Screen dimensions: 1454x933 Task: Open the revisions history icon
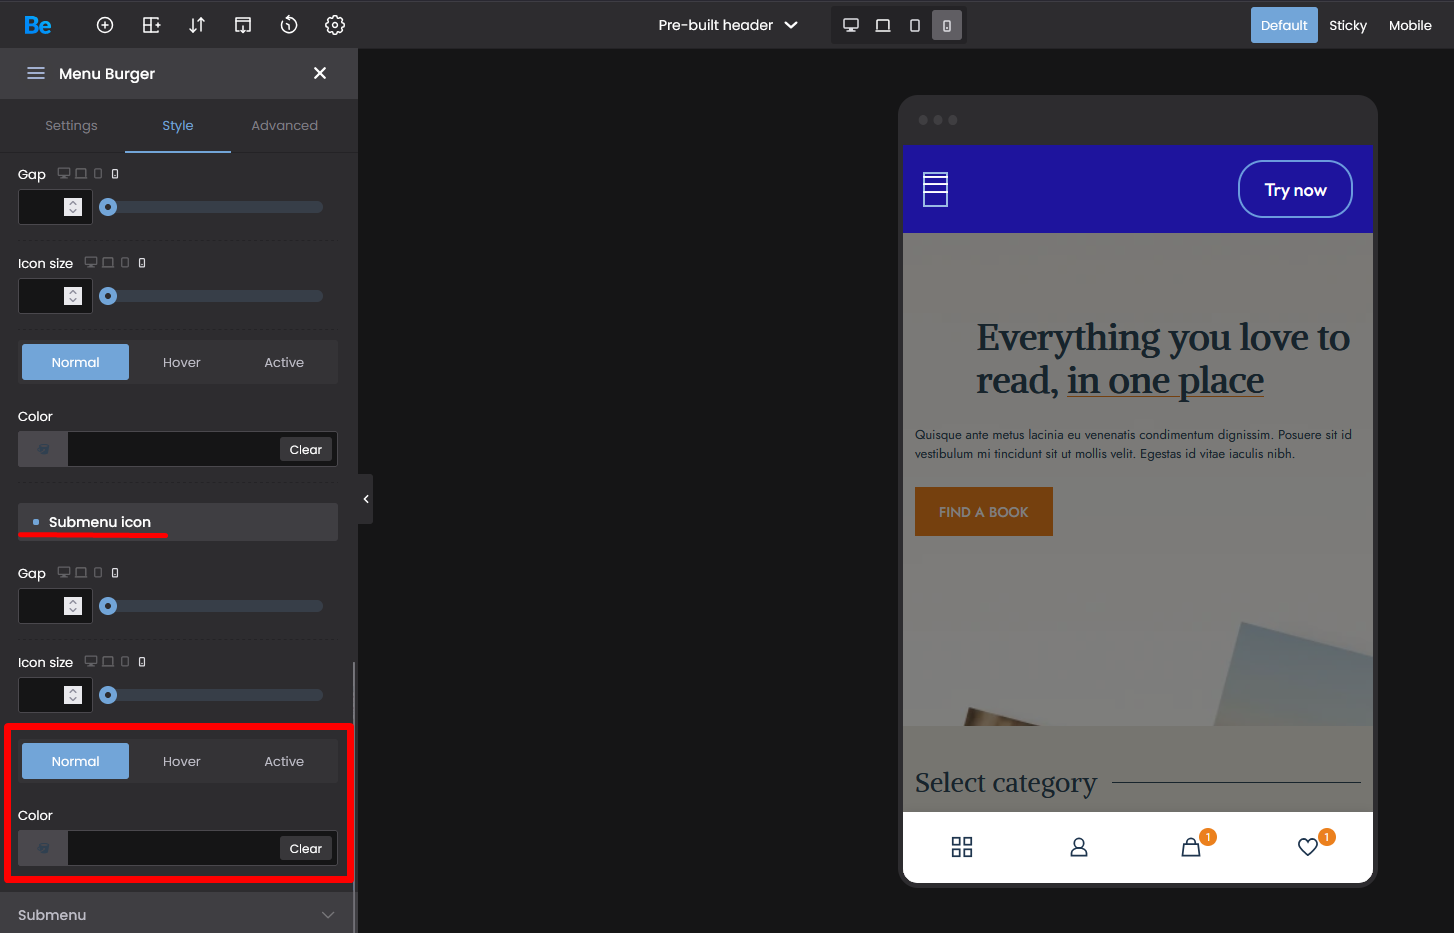coord(289,25)
